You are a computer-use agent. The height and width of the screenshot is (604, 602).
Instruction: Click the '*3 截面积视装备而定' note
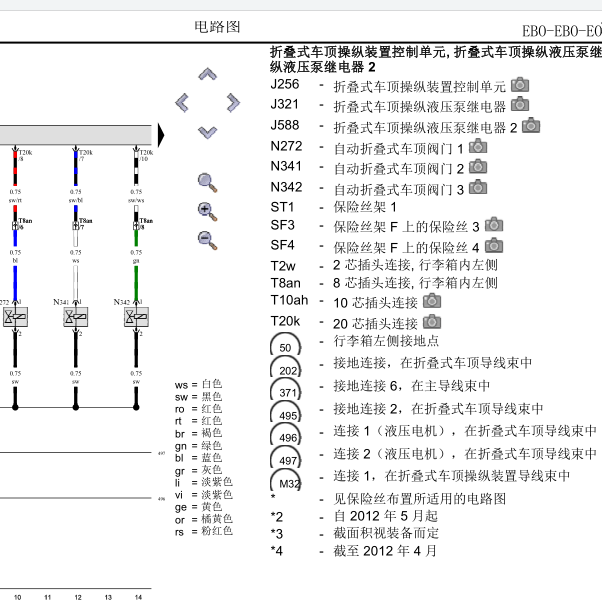355,534
